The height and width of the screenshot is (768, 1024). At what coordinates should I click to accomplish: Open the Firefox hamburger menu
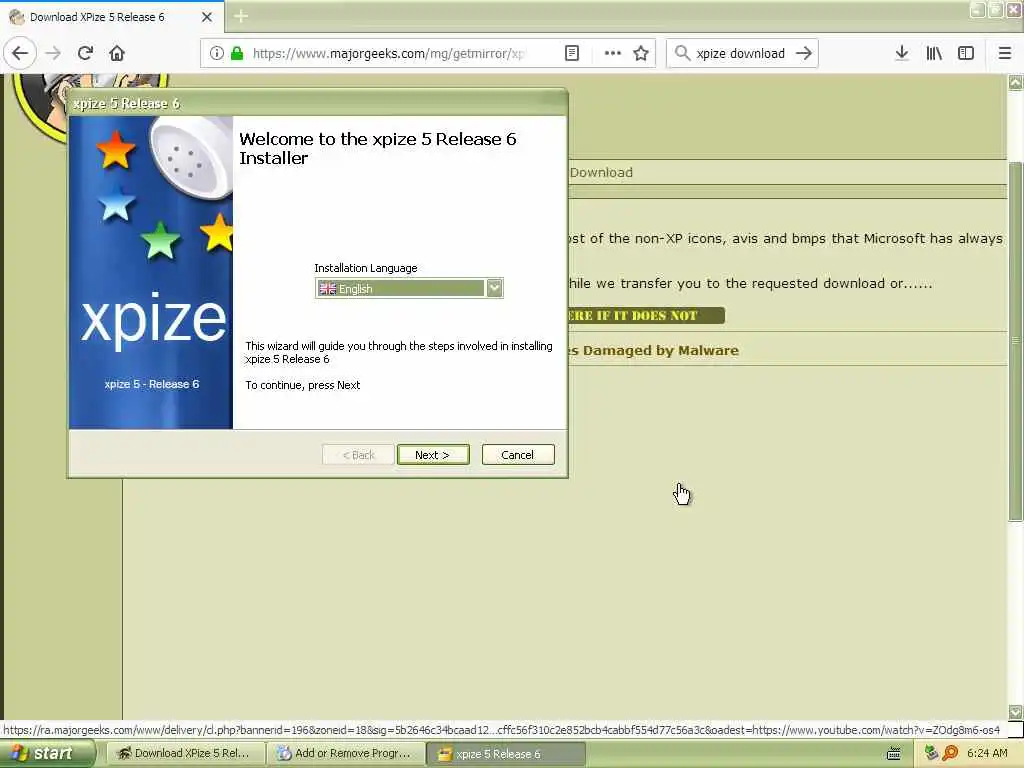(x=1005, y=53)
